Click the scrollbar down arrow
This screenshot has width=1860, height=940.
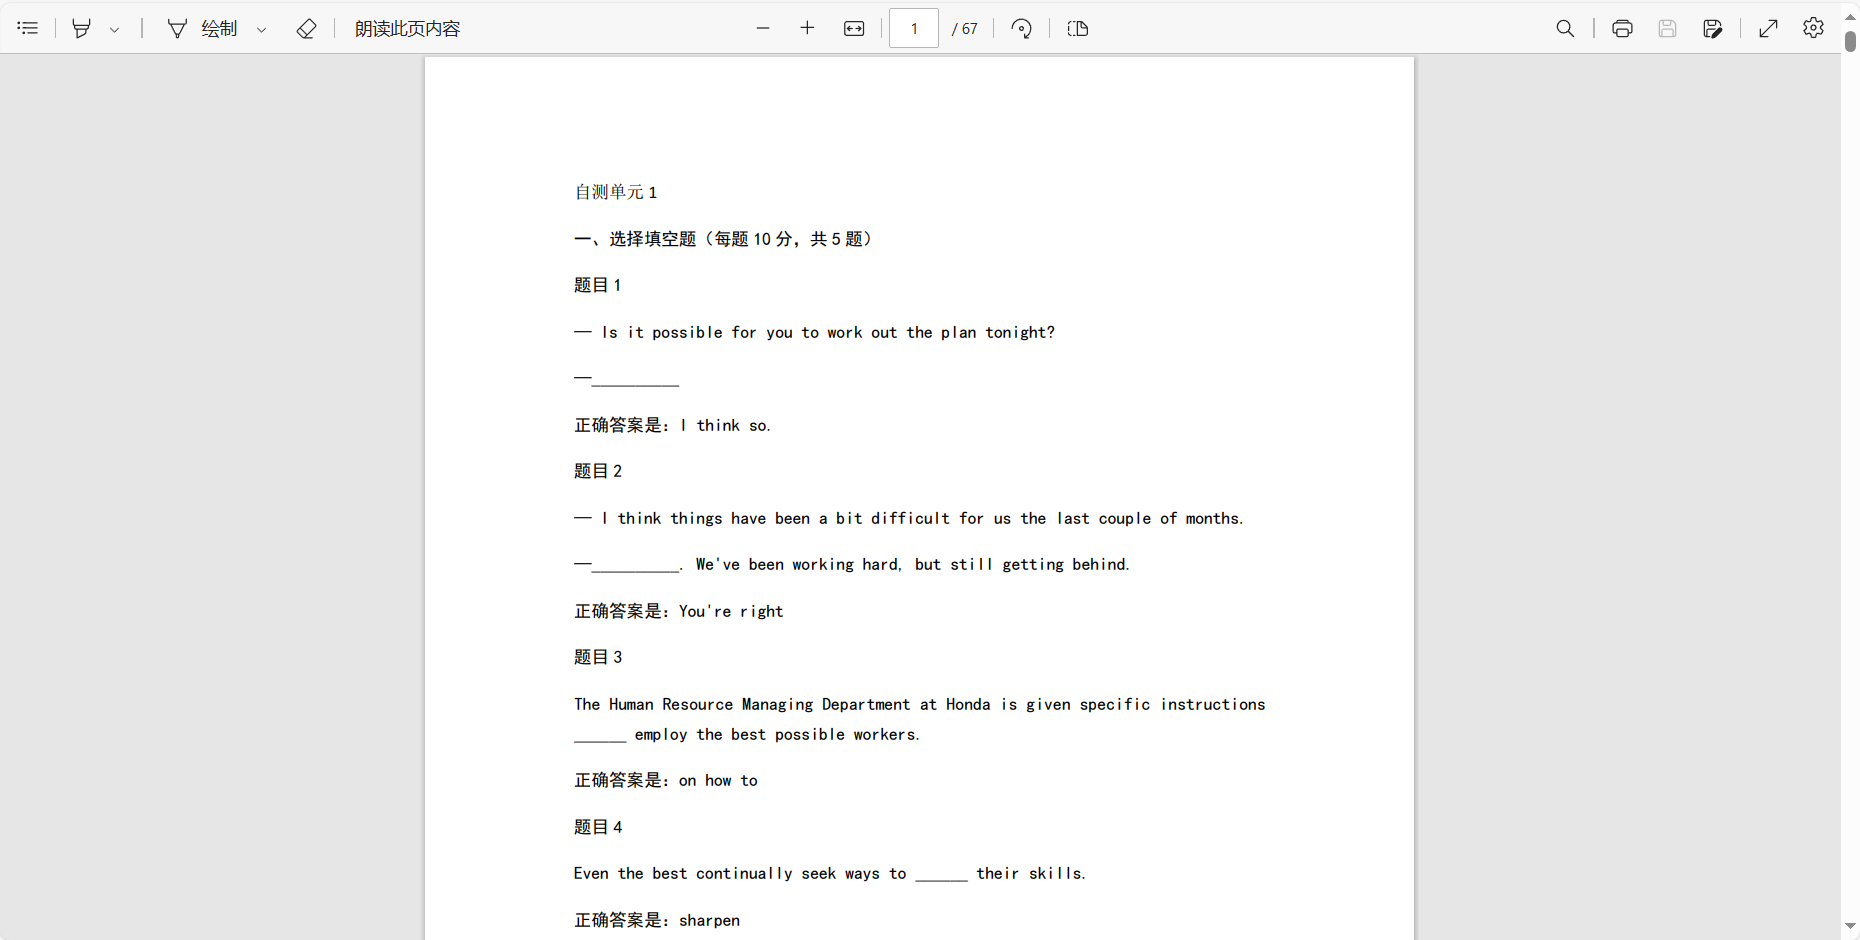pos(1850,927)
